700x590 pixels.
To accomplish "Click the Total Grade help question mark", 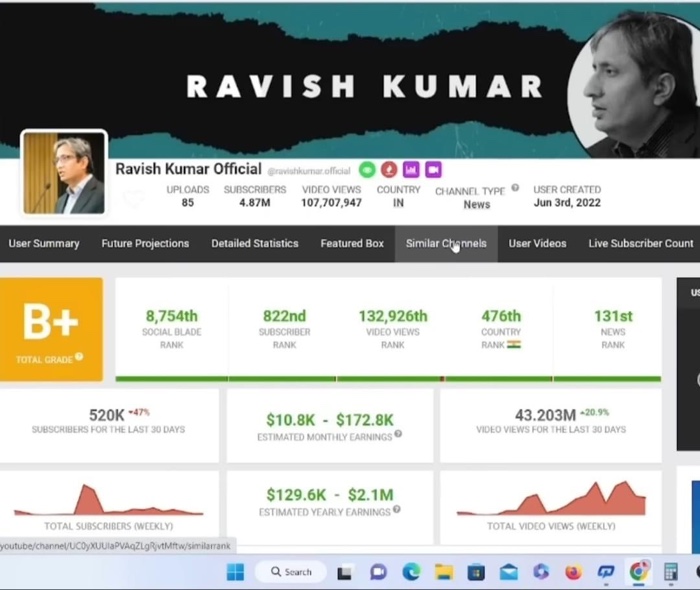I will tap(79, 357).
